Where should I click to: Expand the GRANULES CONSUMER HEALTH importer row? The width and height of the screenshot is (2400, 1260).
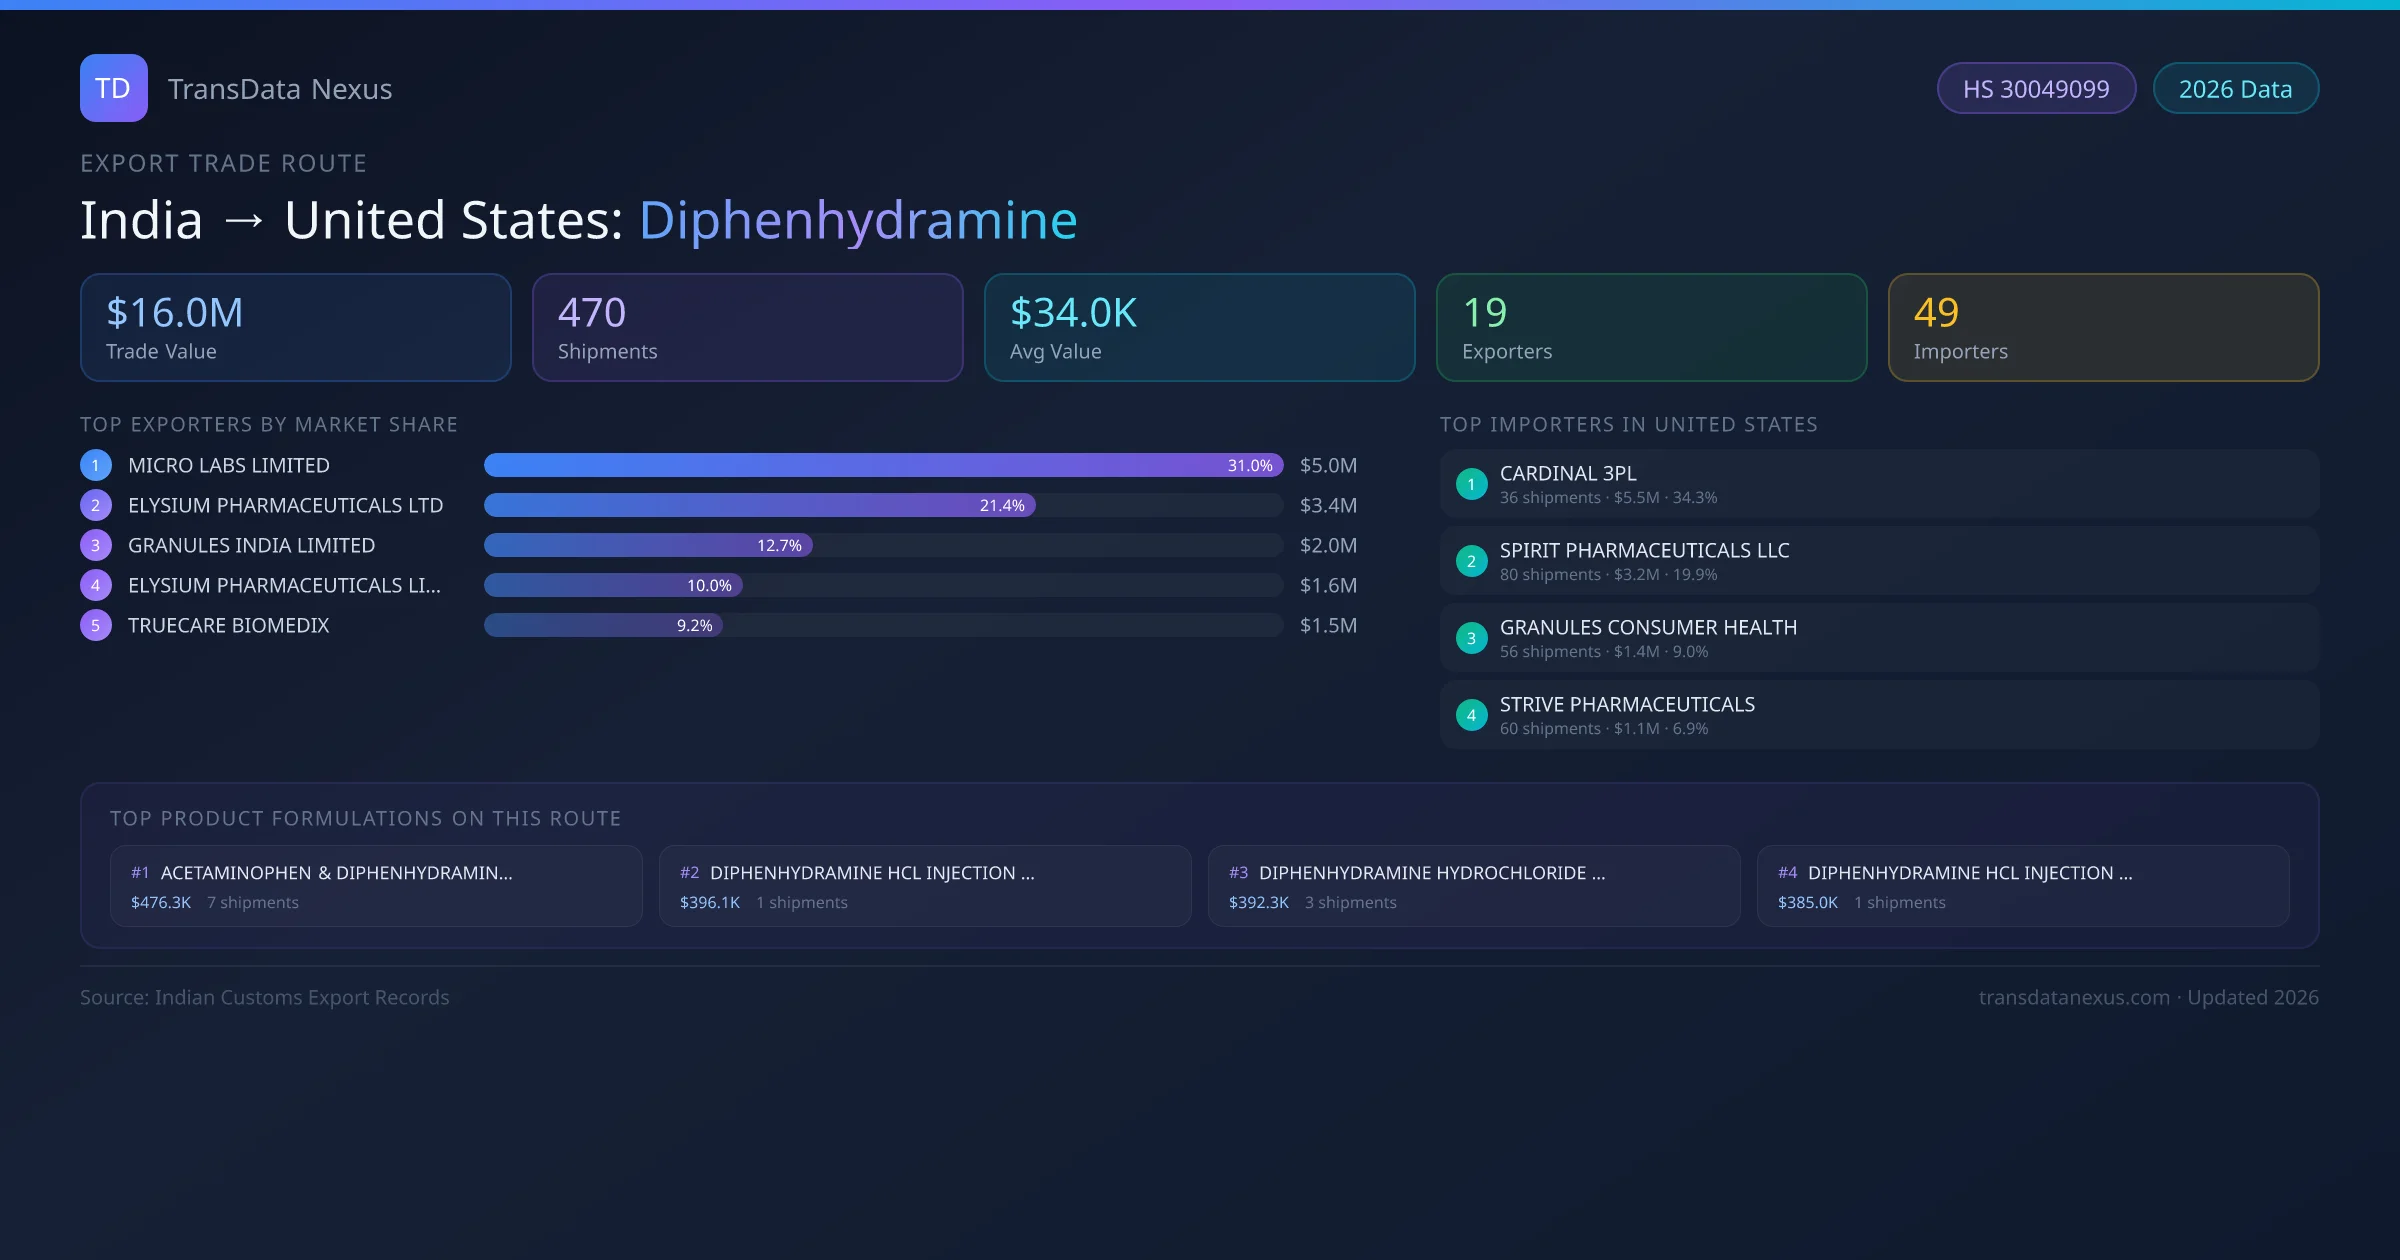coord(1878,637)
